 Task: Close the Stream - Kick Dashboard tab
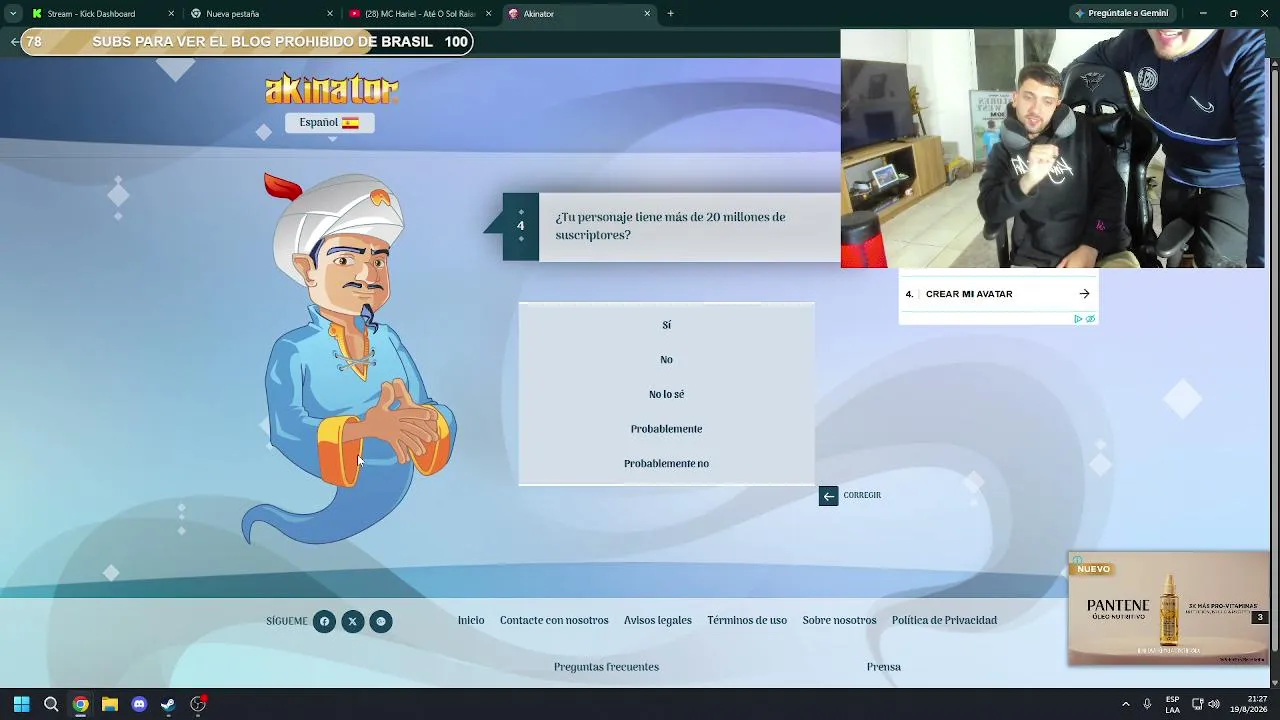pos(171,14)
